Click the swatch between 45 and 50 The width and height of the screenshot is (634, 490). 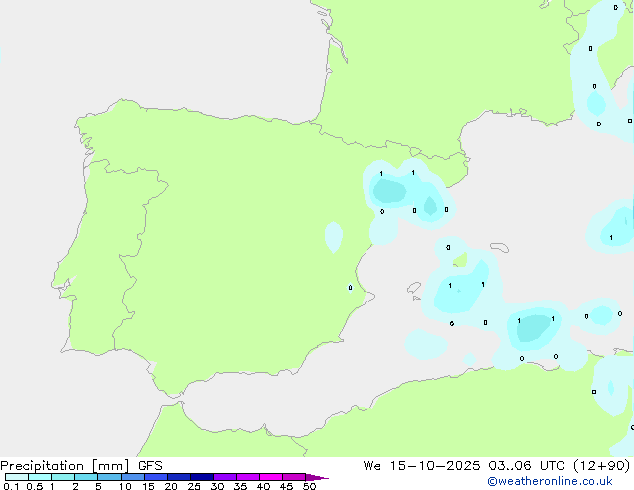coord(294,477)
